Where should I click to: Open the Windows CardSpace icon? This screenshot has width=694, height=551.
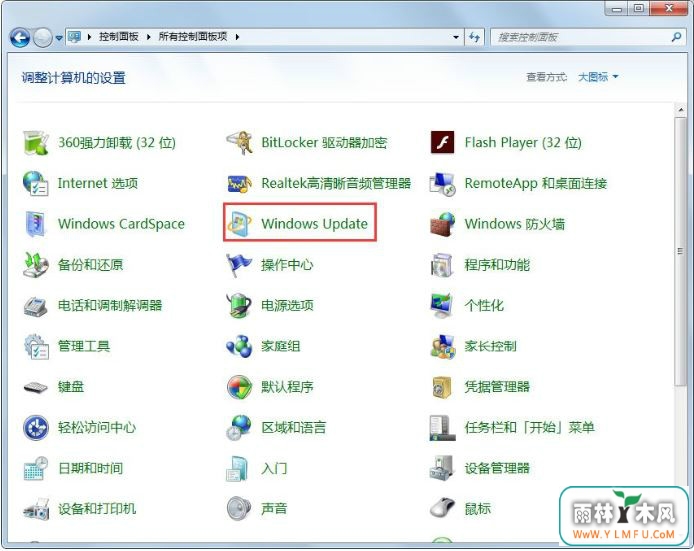click(36, 224)
